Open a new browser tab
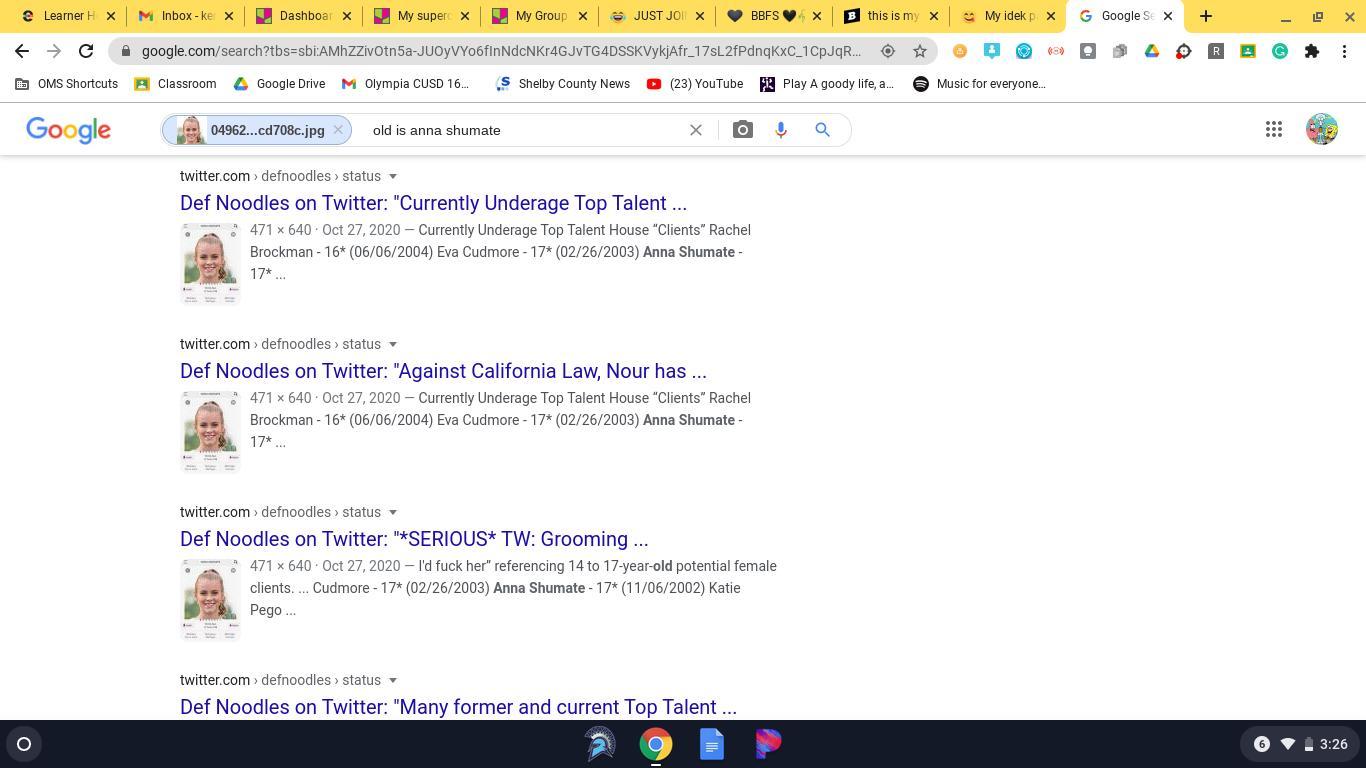 click(1206, 16)
